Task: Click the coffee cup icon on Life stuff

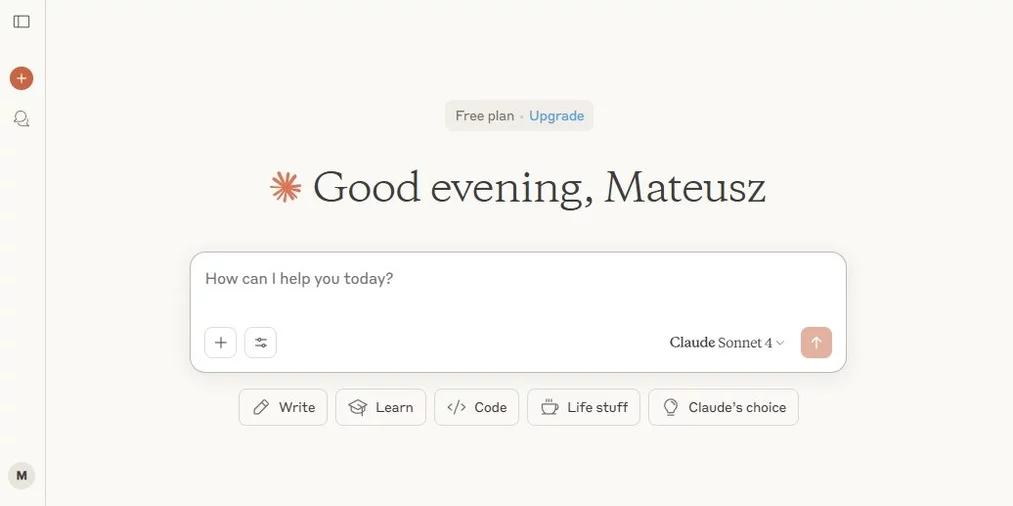Action: coord(550,407)
